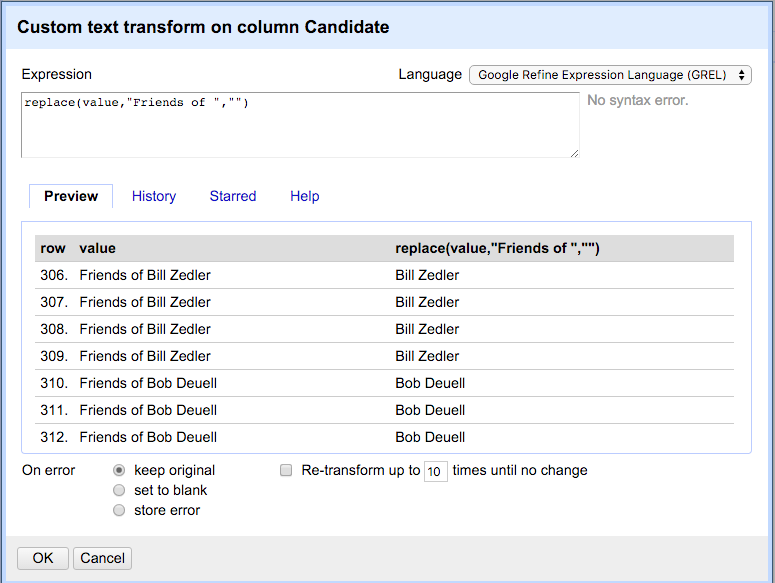Enable the Re-transform until no change checkbox
The image size is (775, 583).
pos(286,470)
